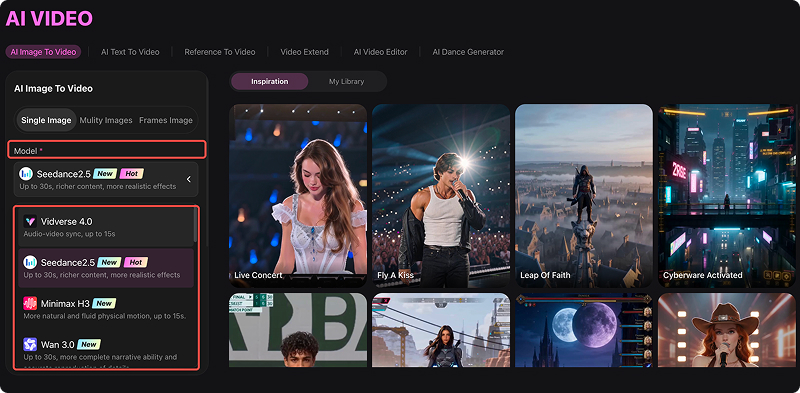The height and width of the screenshot is (393, 800).
Task: Open the AI Video Editor tab
Action: click(x=381, y=52)
